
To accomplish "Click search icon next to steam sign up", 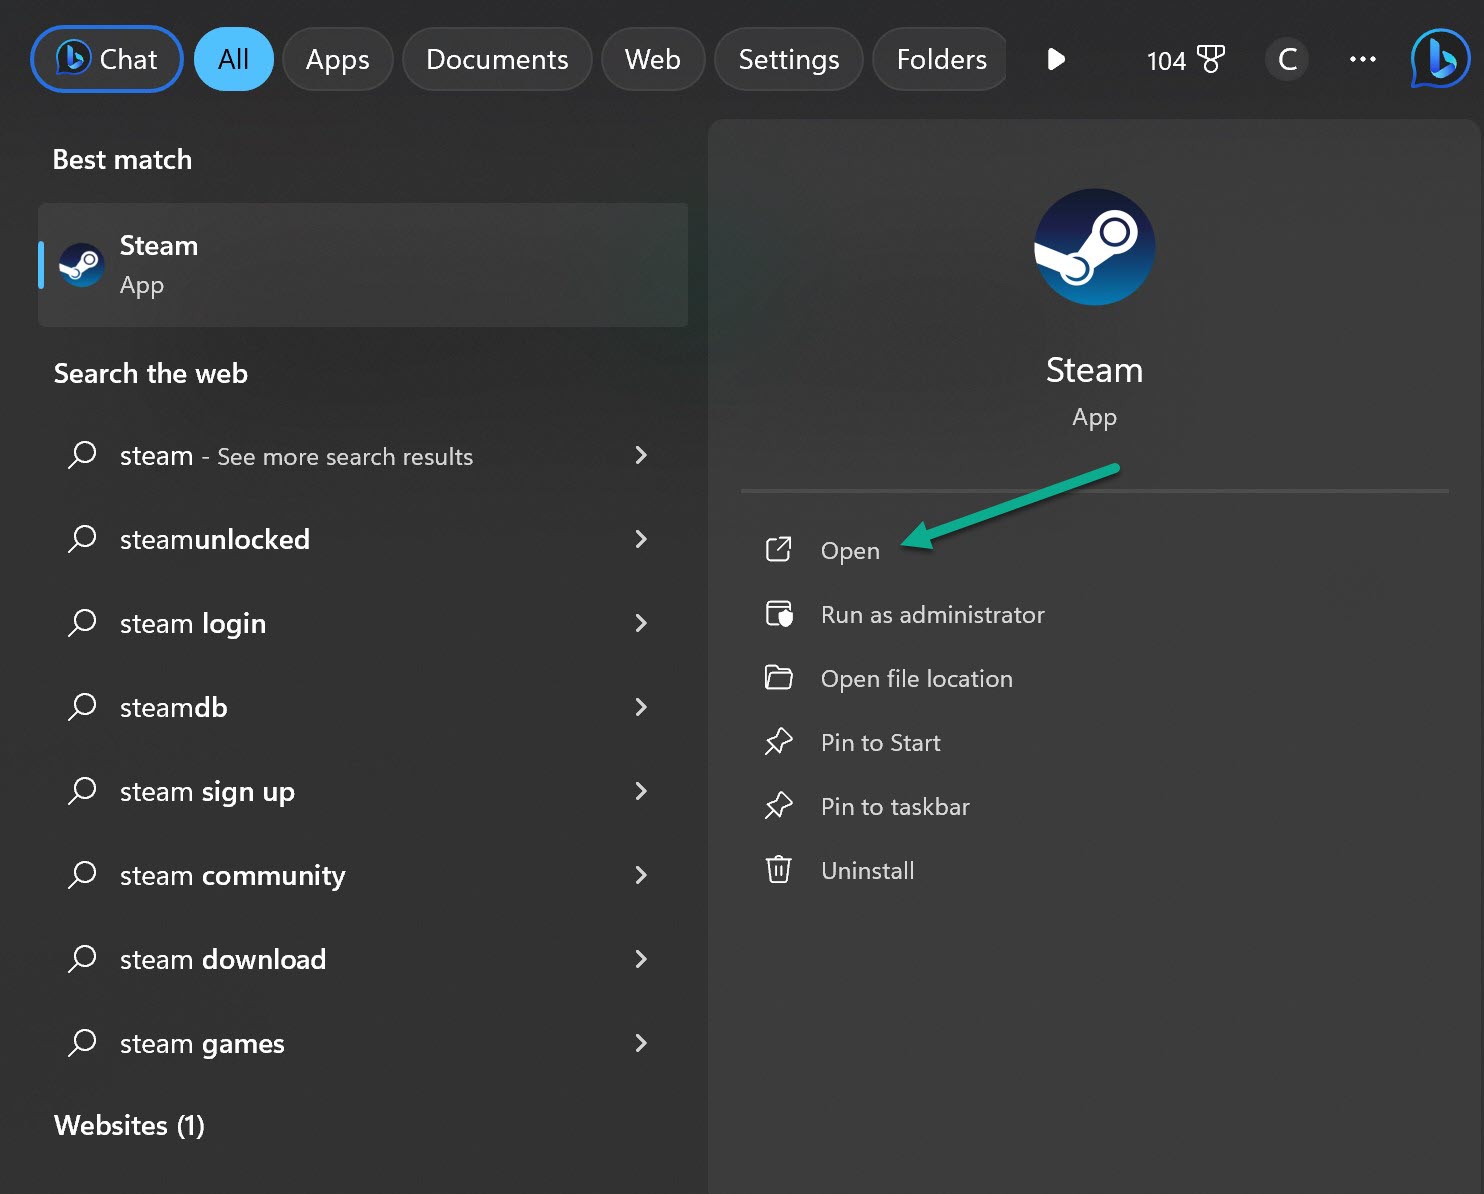I will point(82,791).
